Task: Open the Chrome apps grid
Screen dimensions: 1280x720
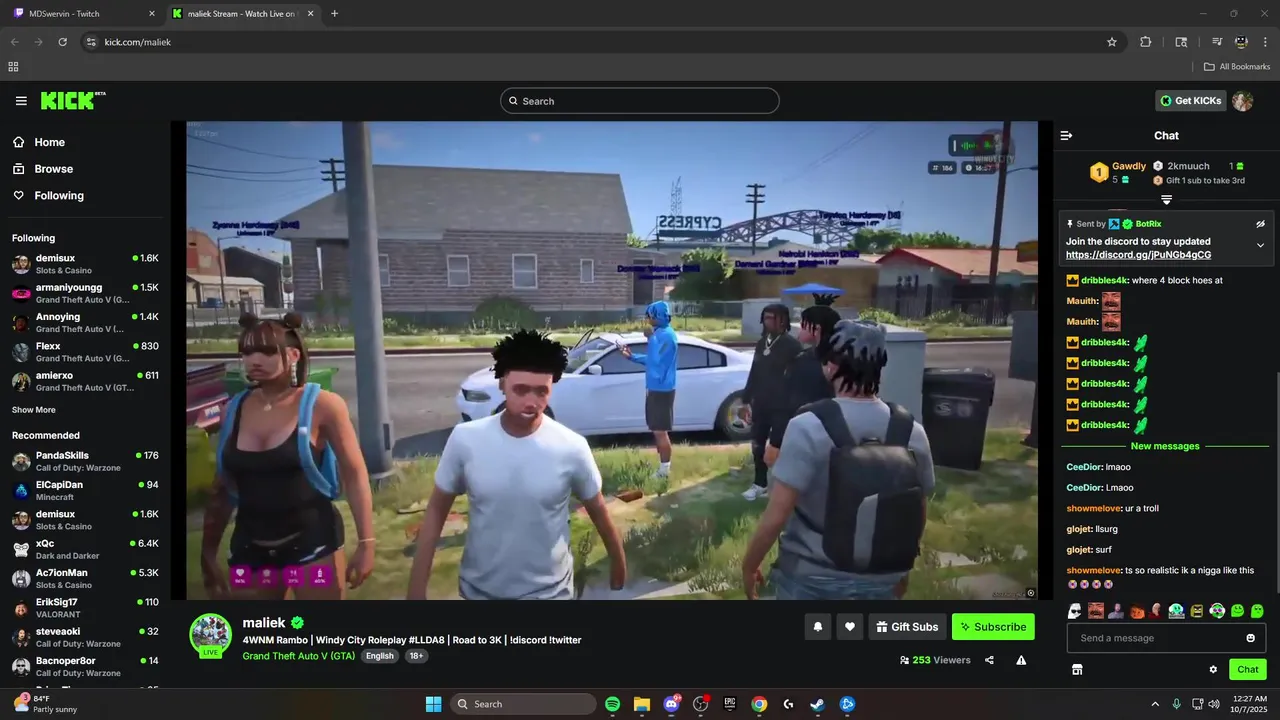Action: (x=13, y=67)
